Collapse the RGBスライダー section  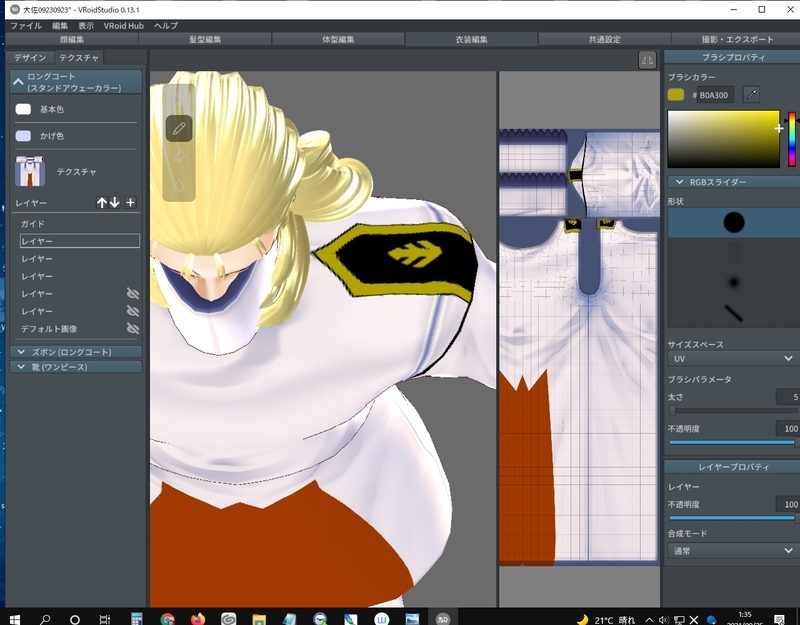point(734,182)
